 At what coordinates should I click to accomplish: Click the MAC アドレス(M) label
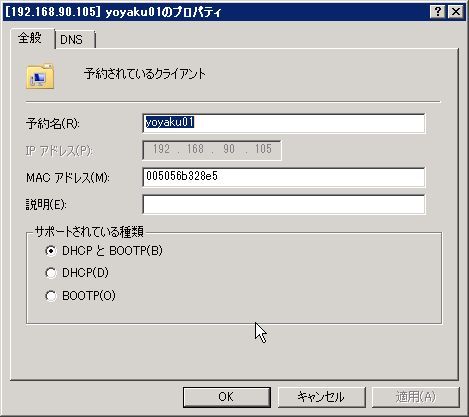coord(68,178)
